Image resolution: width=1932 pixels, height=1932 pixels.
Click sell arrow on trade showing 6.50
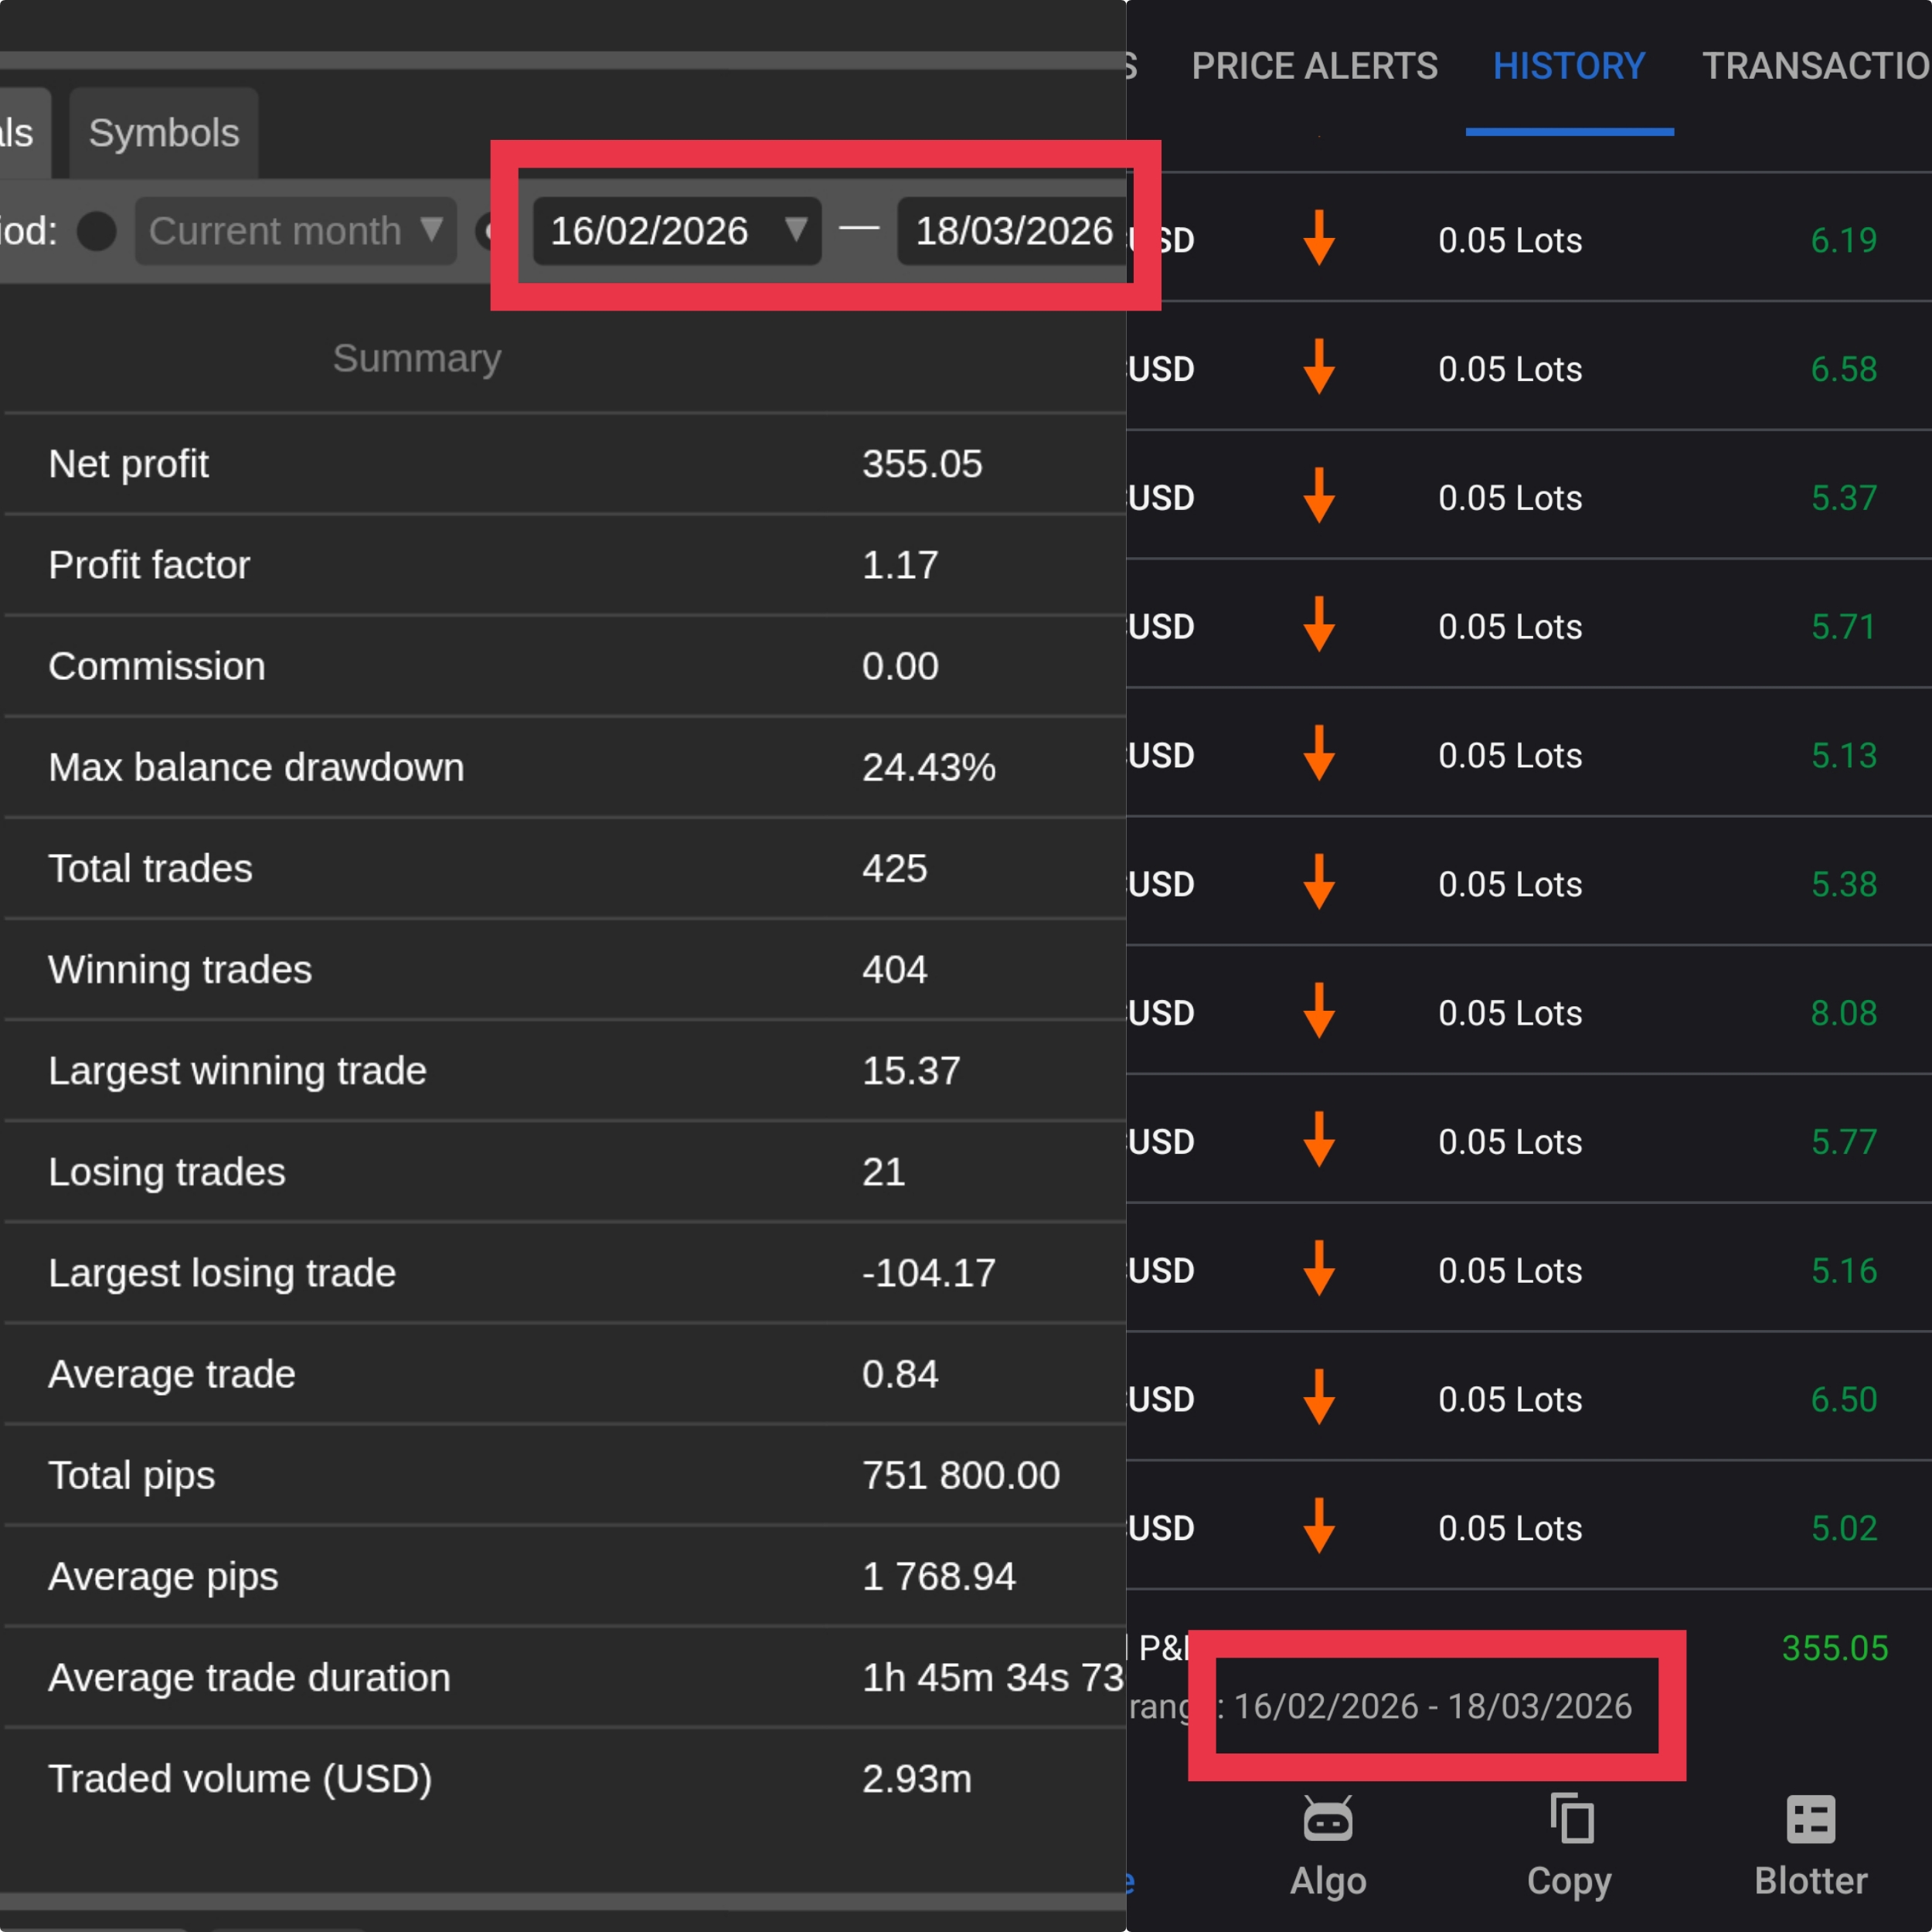click(1319, 1399)
